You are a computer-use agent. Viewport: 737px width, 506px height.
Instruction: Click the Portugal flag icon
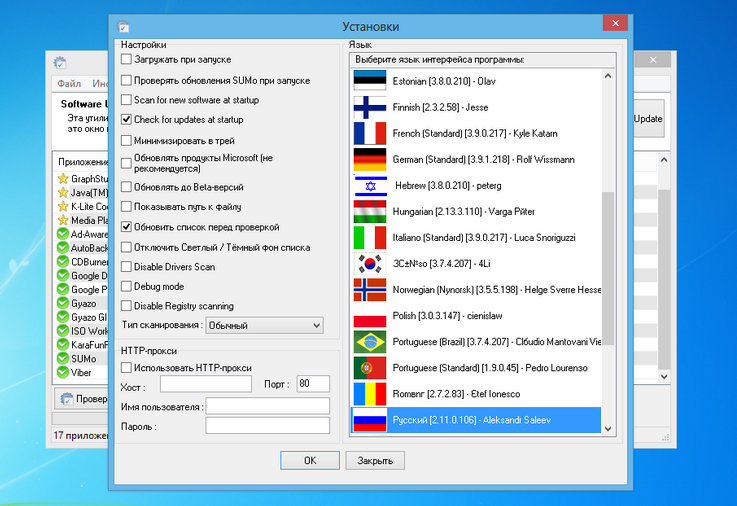pos(369,368)
